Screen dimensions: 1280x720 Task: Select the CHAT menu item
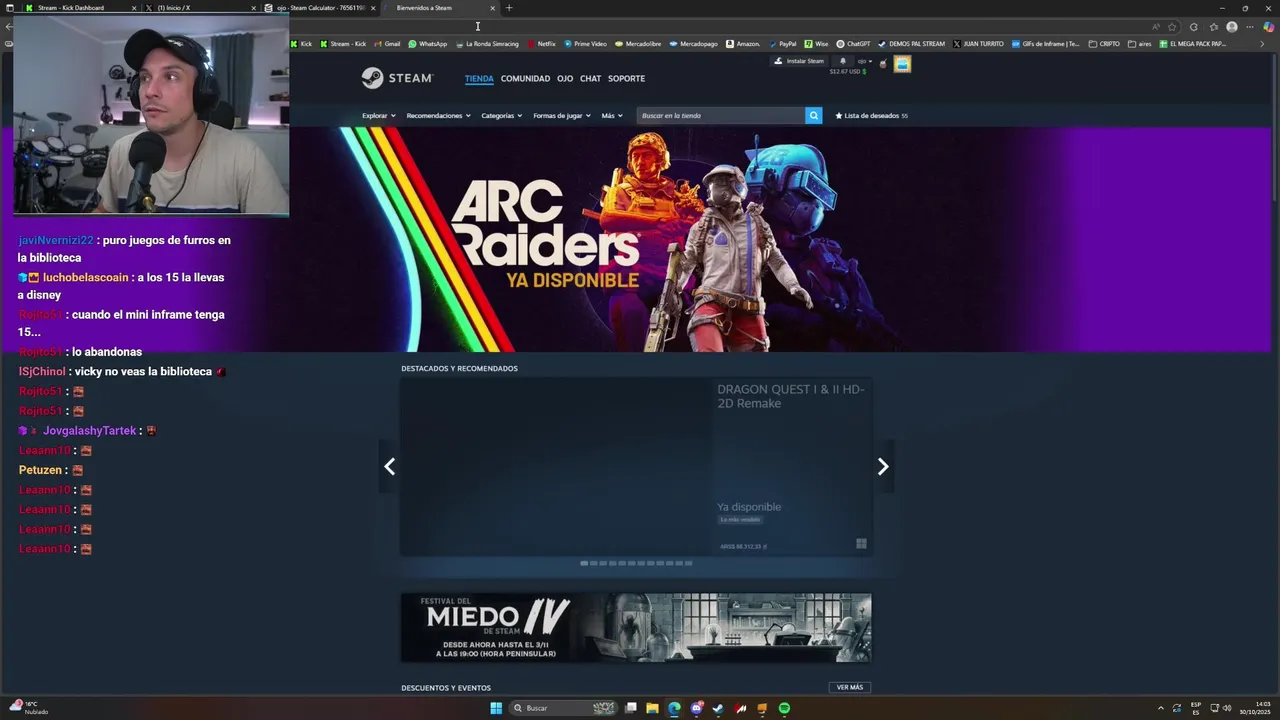[x=590, y=78]
